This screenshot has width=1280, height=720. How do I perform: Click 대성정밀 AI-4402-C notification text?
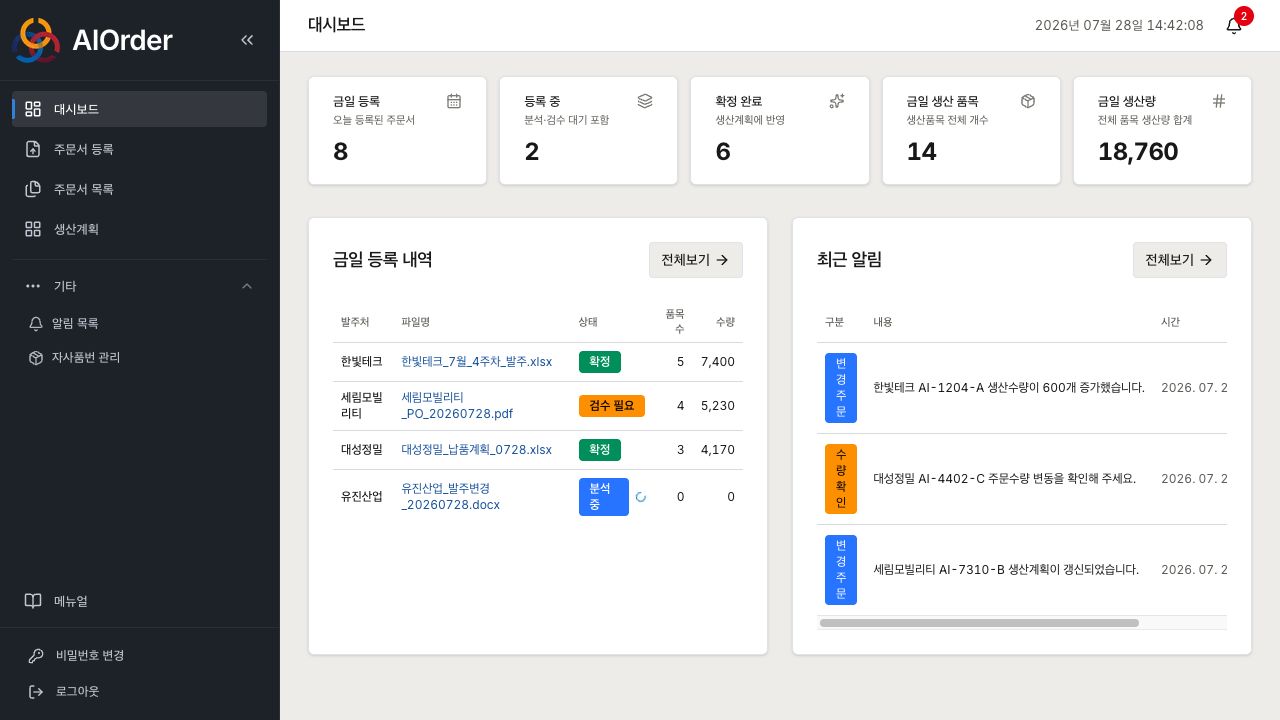1004,479
